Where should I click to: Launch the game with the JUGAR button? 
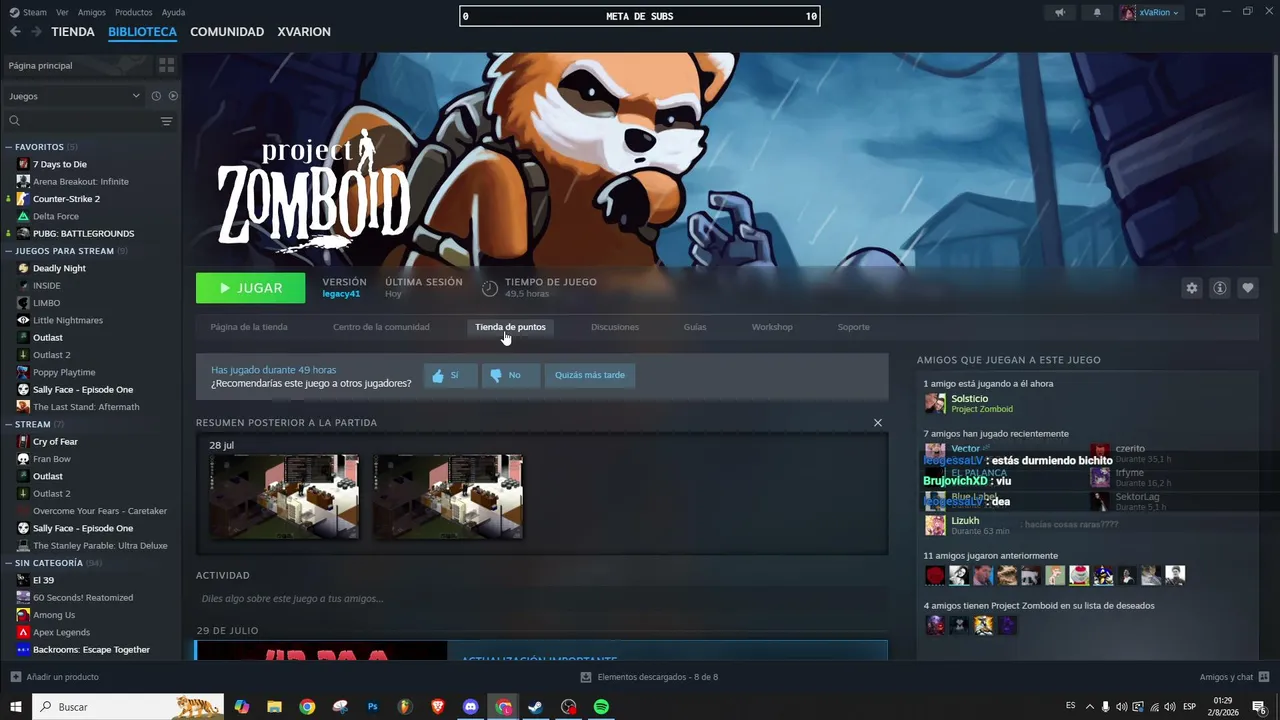[251, 288]
